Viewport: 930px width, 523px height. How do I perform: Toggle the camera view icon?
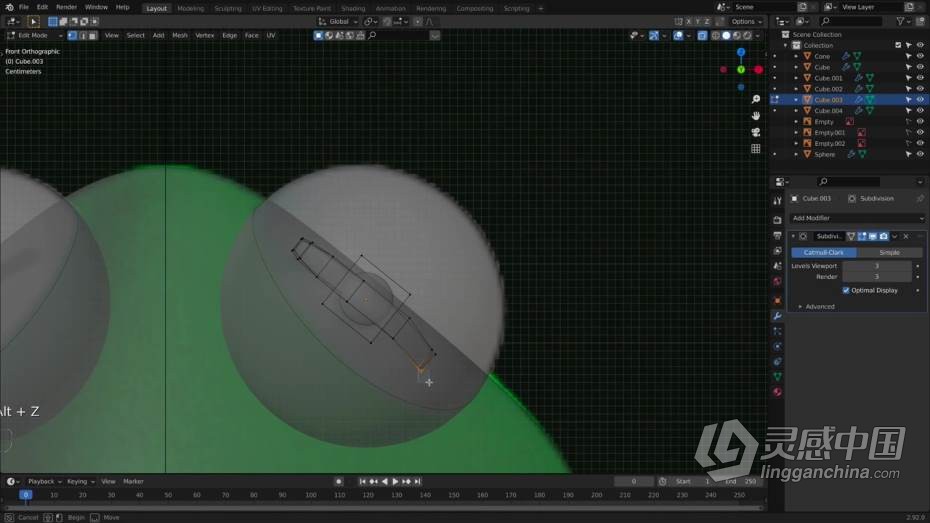click(756, 132)
